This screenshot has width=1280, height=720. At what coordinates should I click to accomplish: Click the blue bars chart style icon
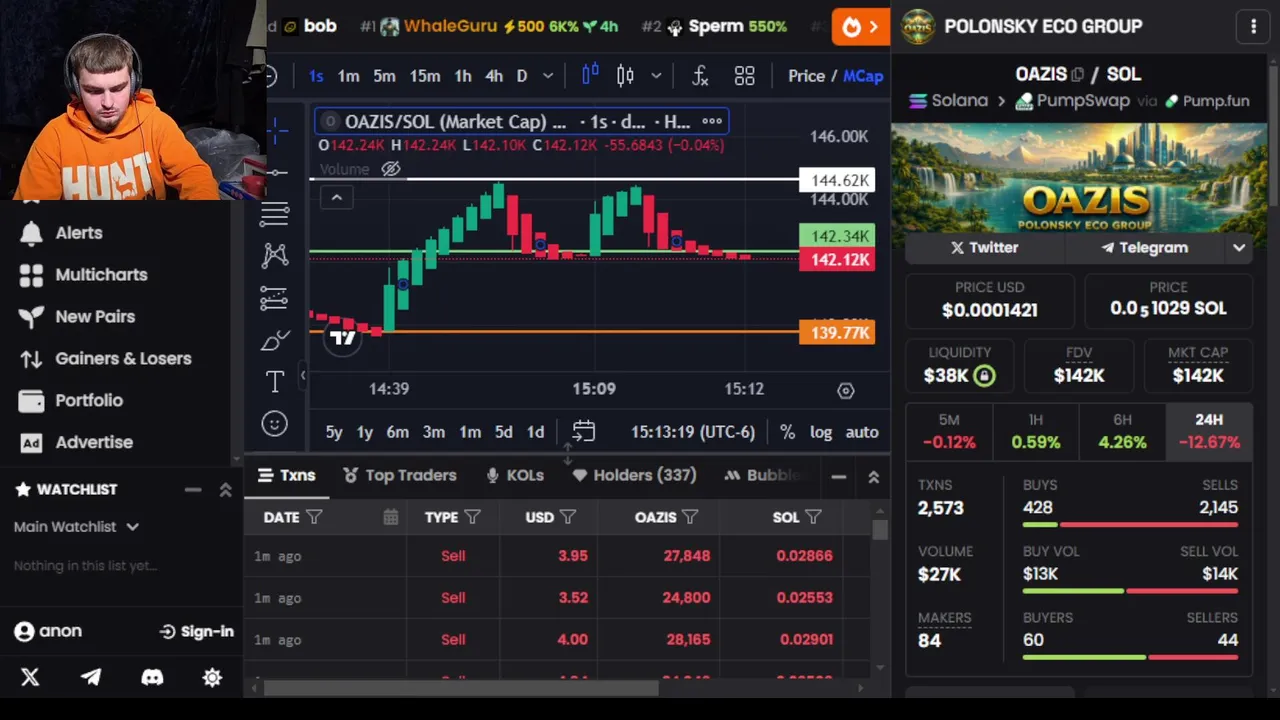click(591, 76)
